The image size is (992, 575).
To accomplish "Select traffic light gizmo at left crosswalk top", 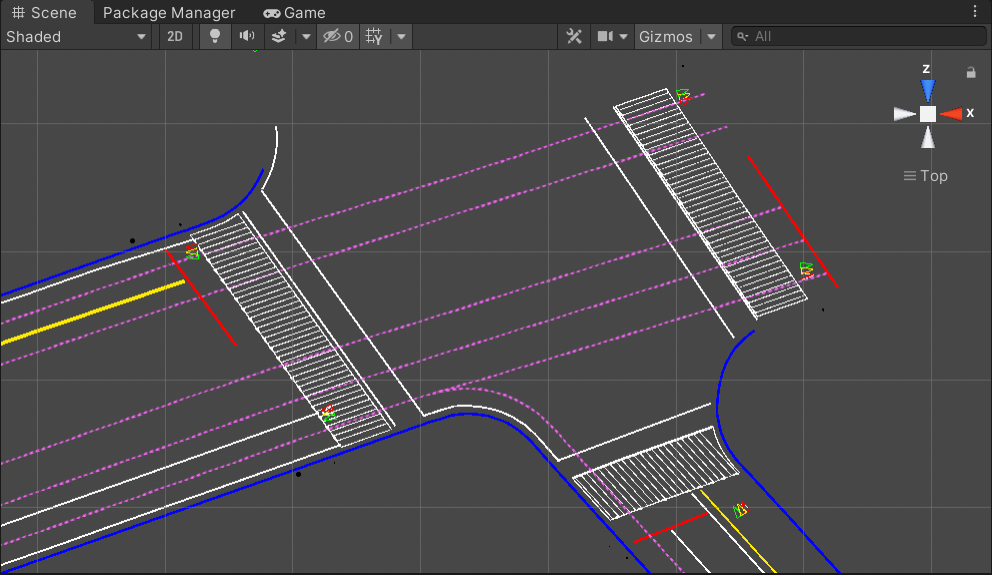I will pyautogui.click(x=192, y=252).
